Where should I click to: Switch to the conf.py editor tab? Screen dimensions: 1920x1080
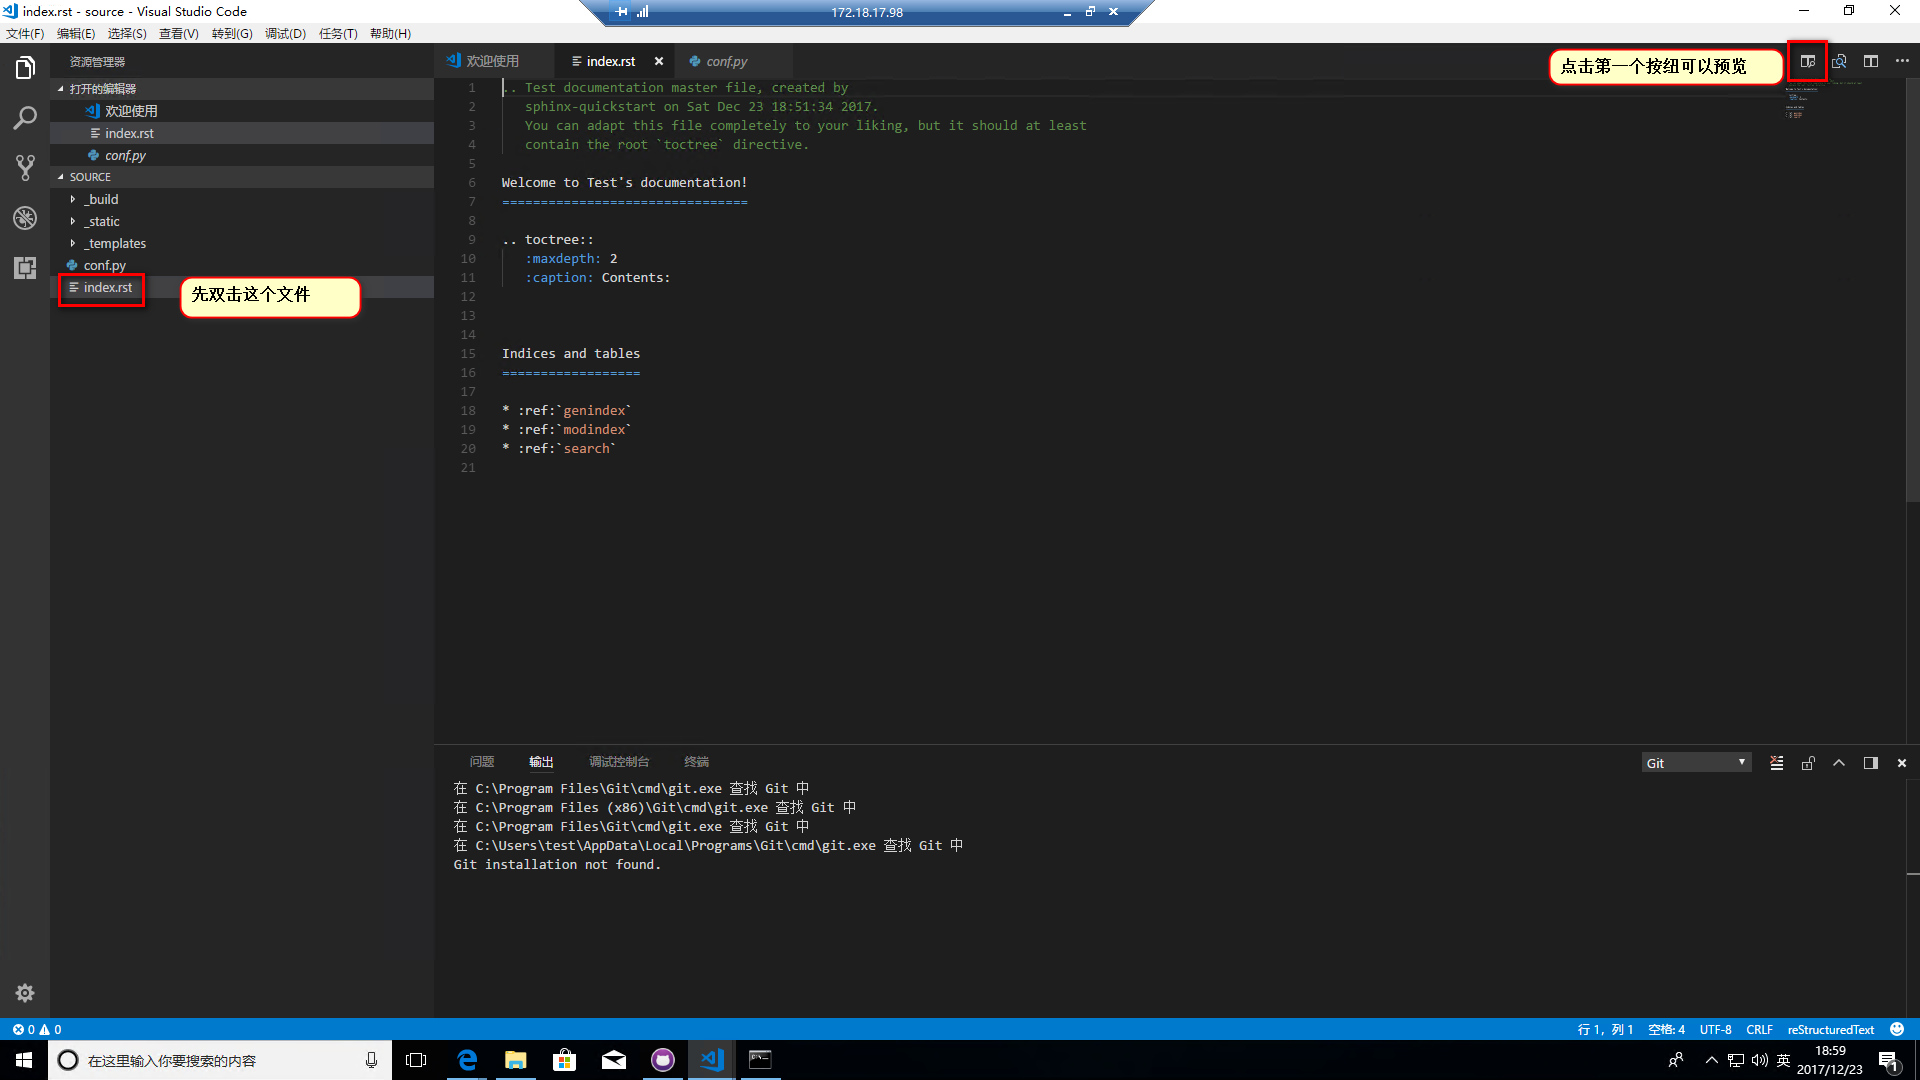(726, 62)
